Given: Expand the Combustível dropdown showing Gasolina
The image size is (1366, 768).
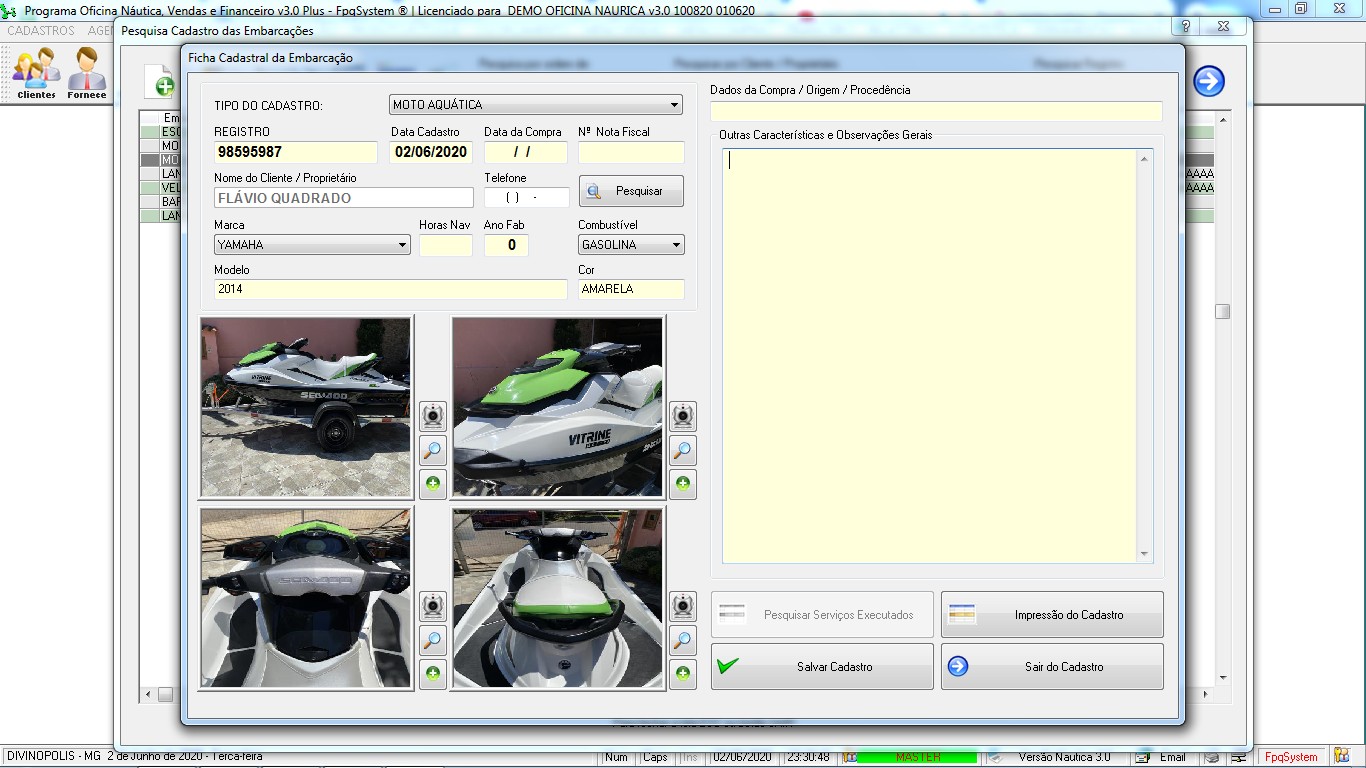Looking at the screenshot, I should (677, 245).
